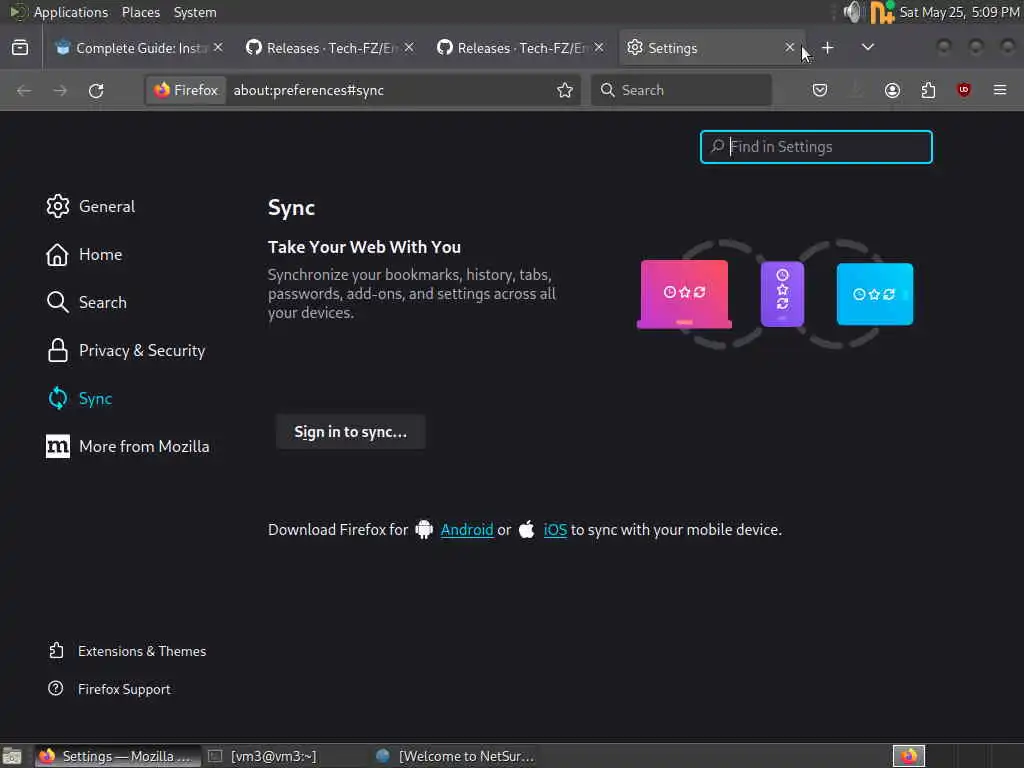Close the Complete Guide tab
The image size is (1024, 768).
(x=218, y=48)
